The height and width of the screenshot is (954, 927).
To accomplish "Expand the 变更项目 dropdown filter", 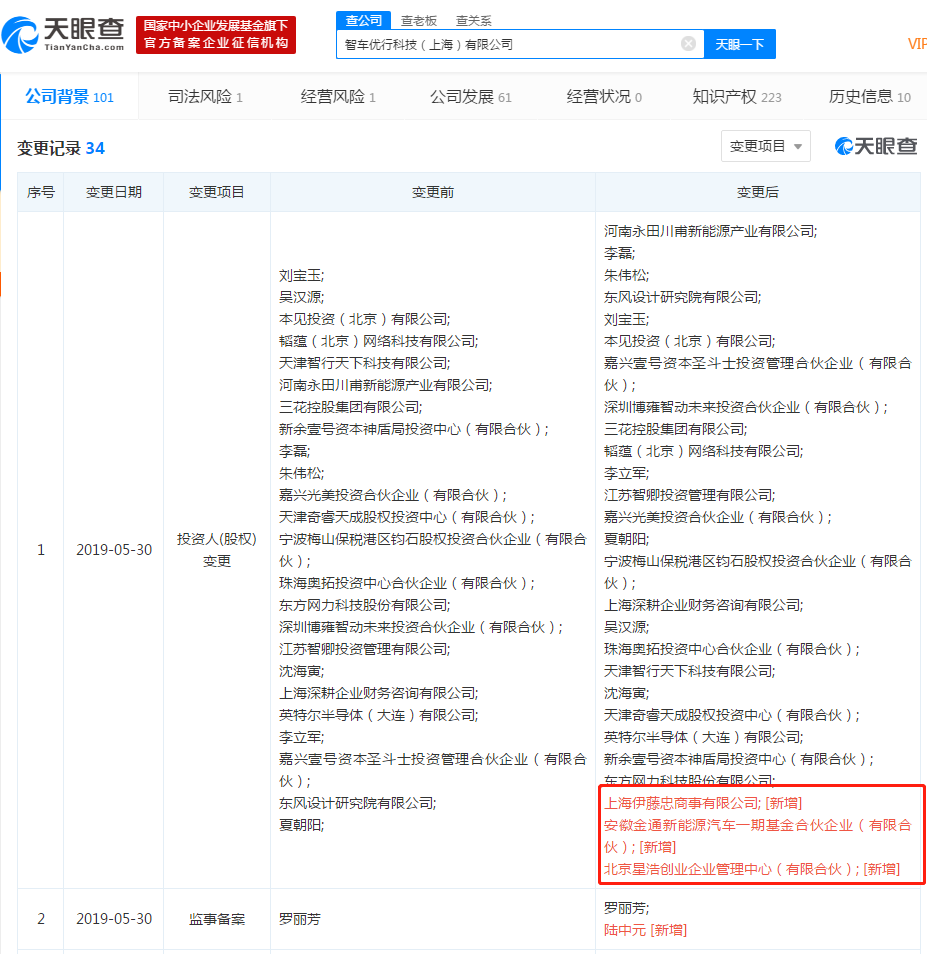I will tap(765, 146).
